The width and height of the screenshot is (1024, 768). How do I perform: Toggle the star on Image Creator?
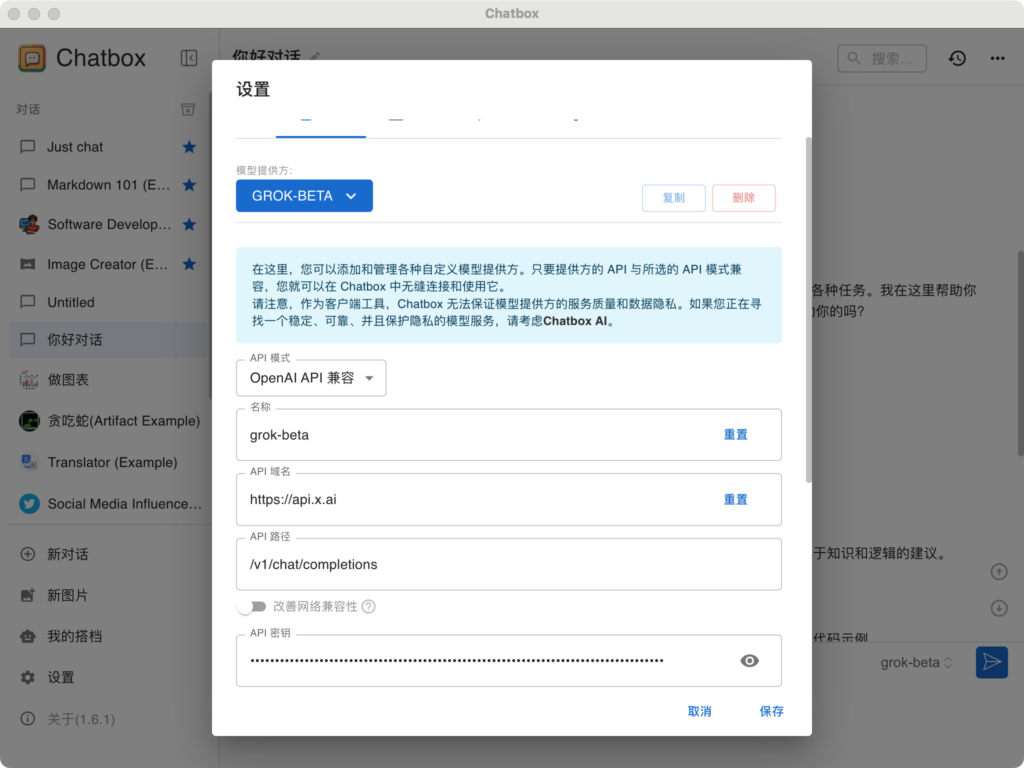coord(189,264)
